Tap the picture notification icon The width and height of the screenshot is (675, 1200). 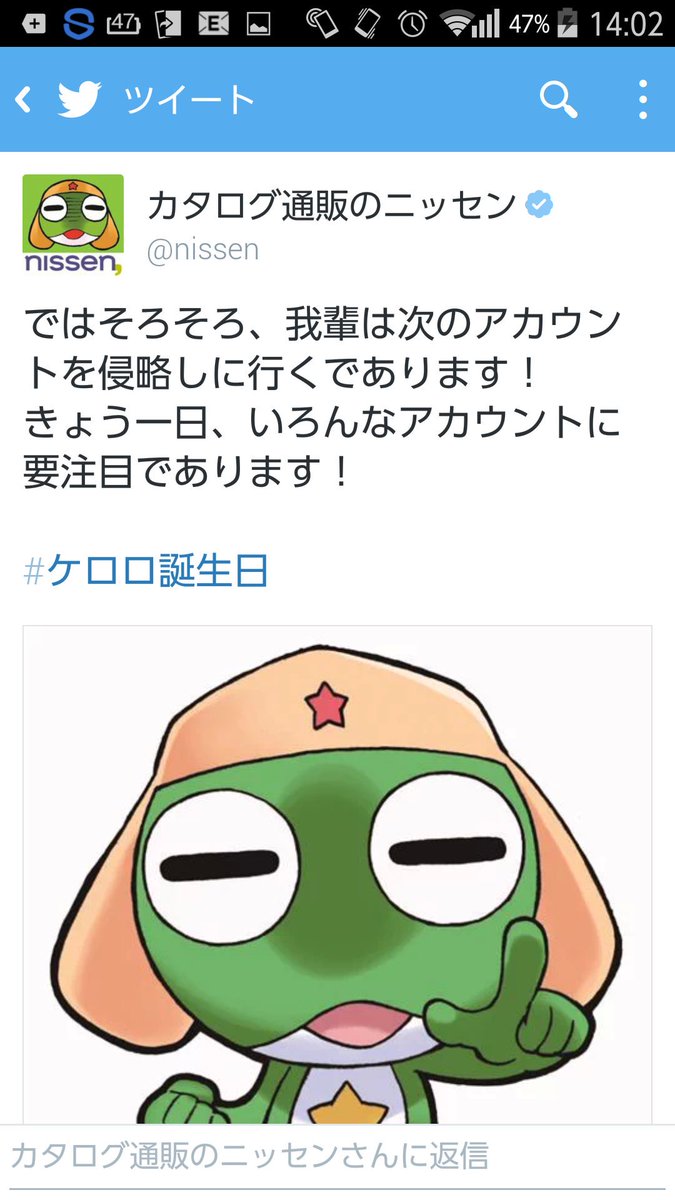256,23
